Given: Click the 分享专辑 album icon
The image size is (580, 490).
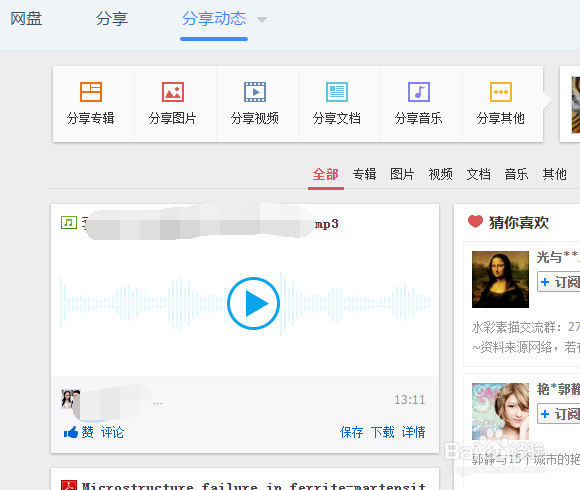Looking at the screenshot, I should 91,92.
